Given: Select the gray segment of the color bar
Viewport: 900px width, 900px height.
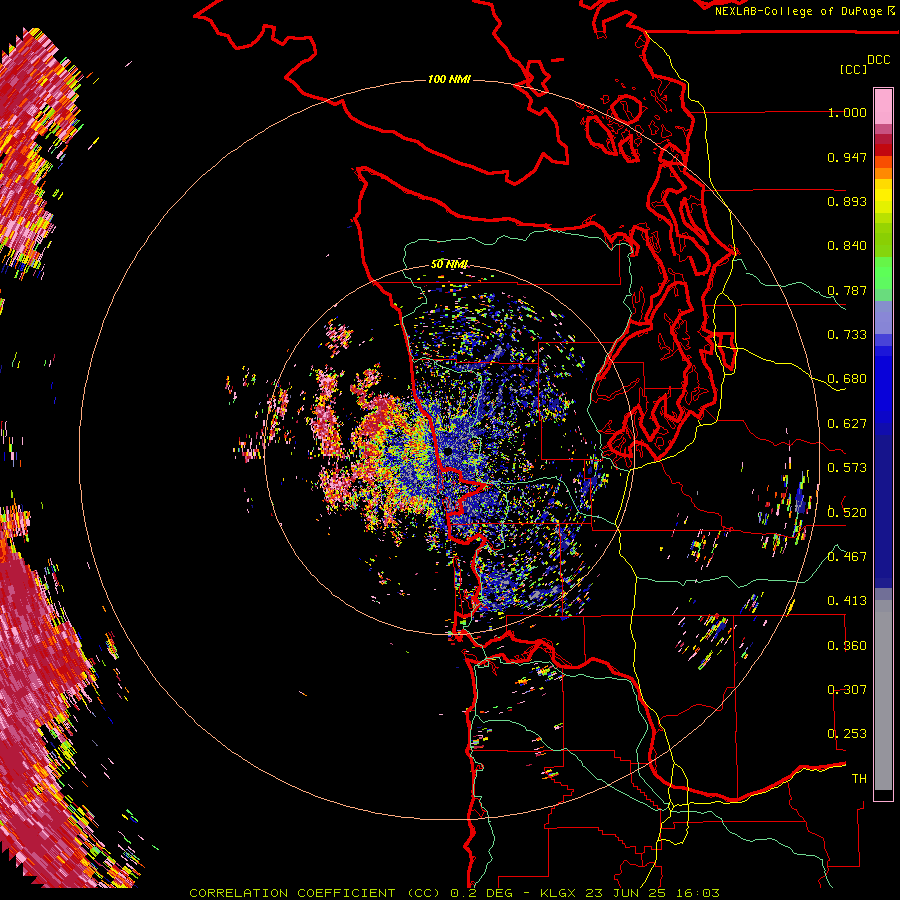Looking at the screenshot, I should point(883,695).
